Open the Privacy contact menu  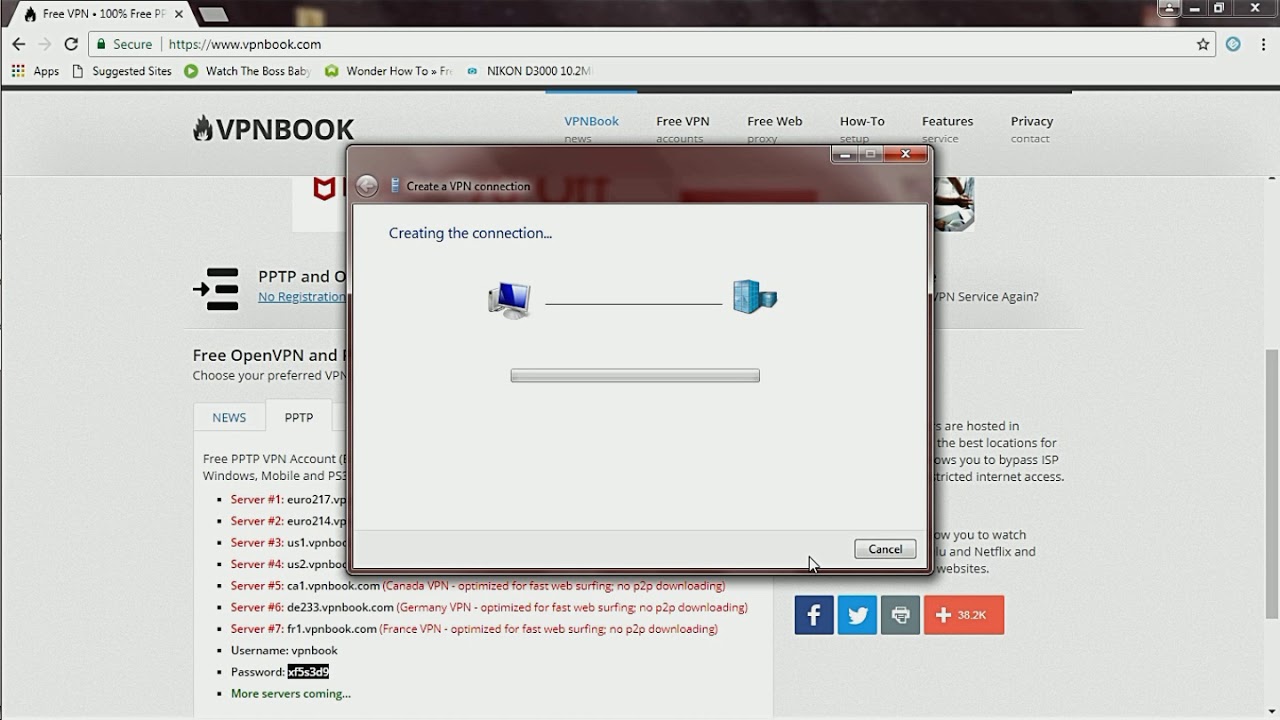coord(1031,128)
